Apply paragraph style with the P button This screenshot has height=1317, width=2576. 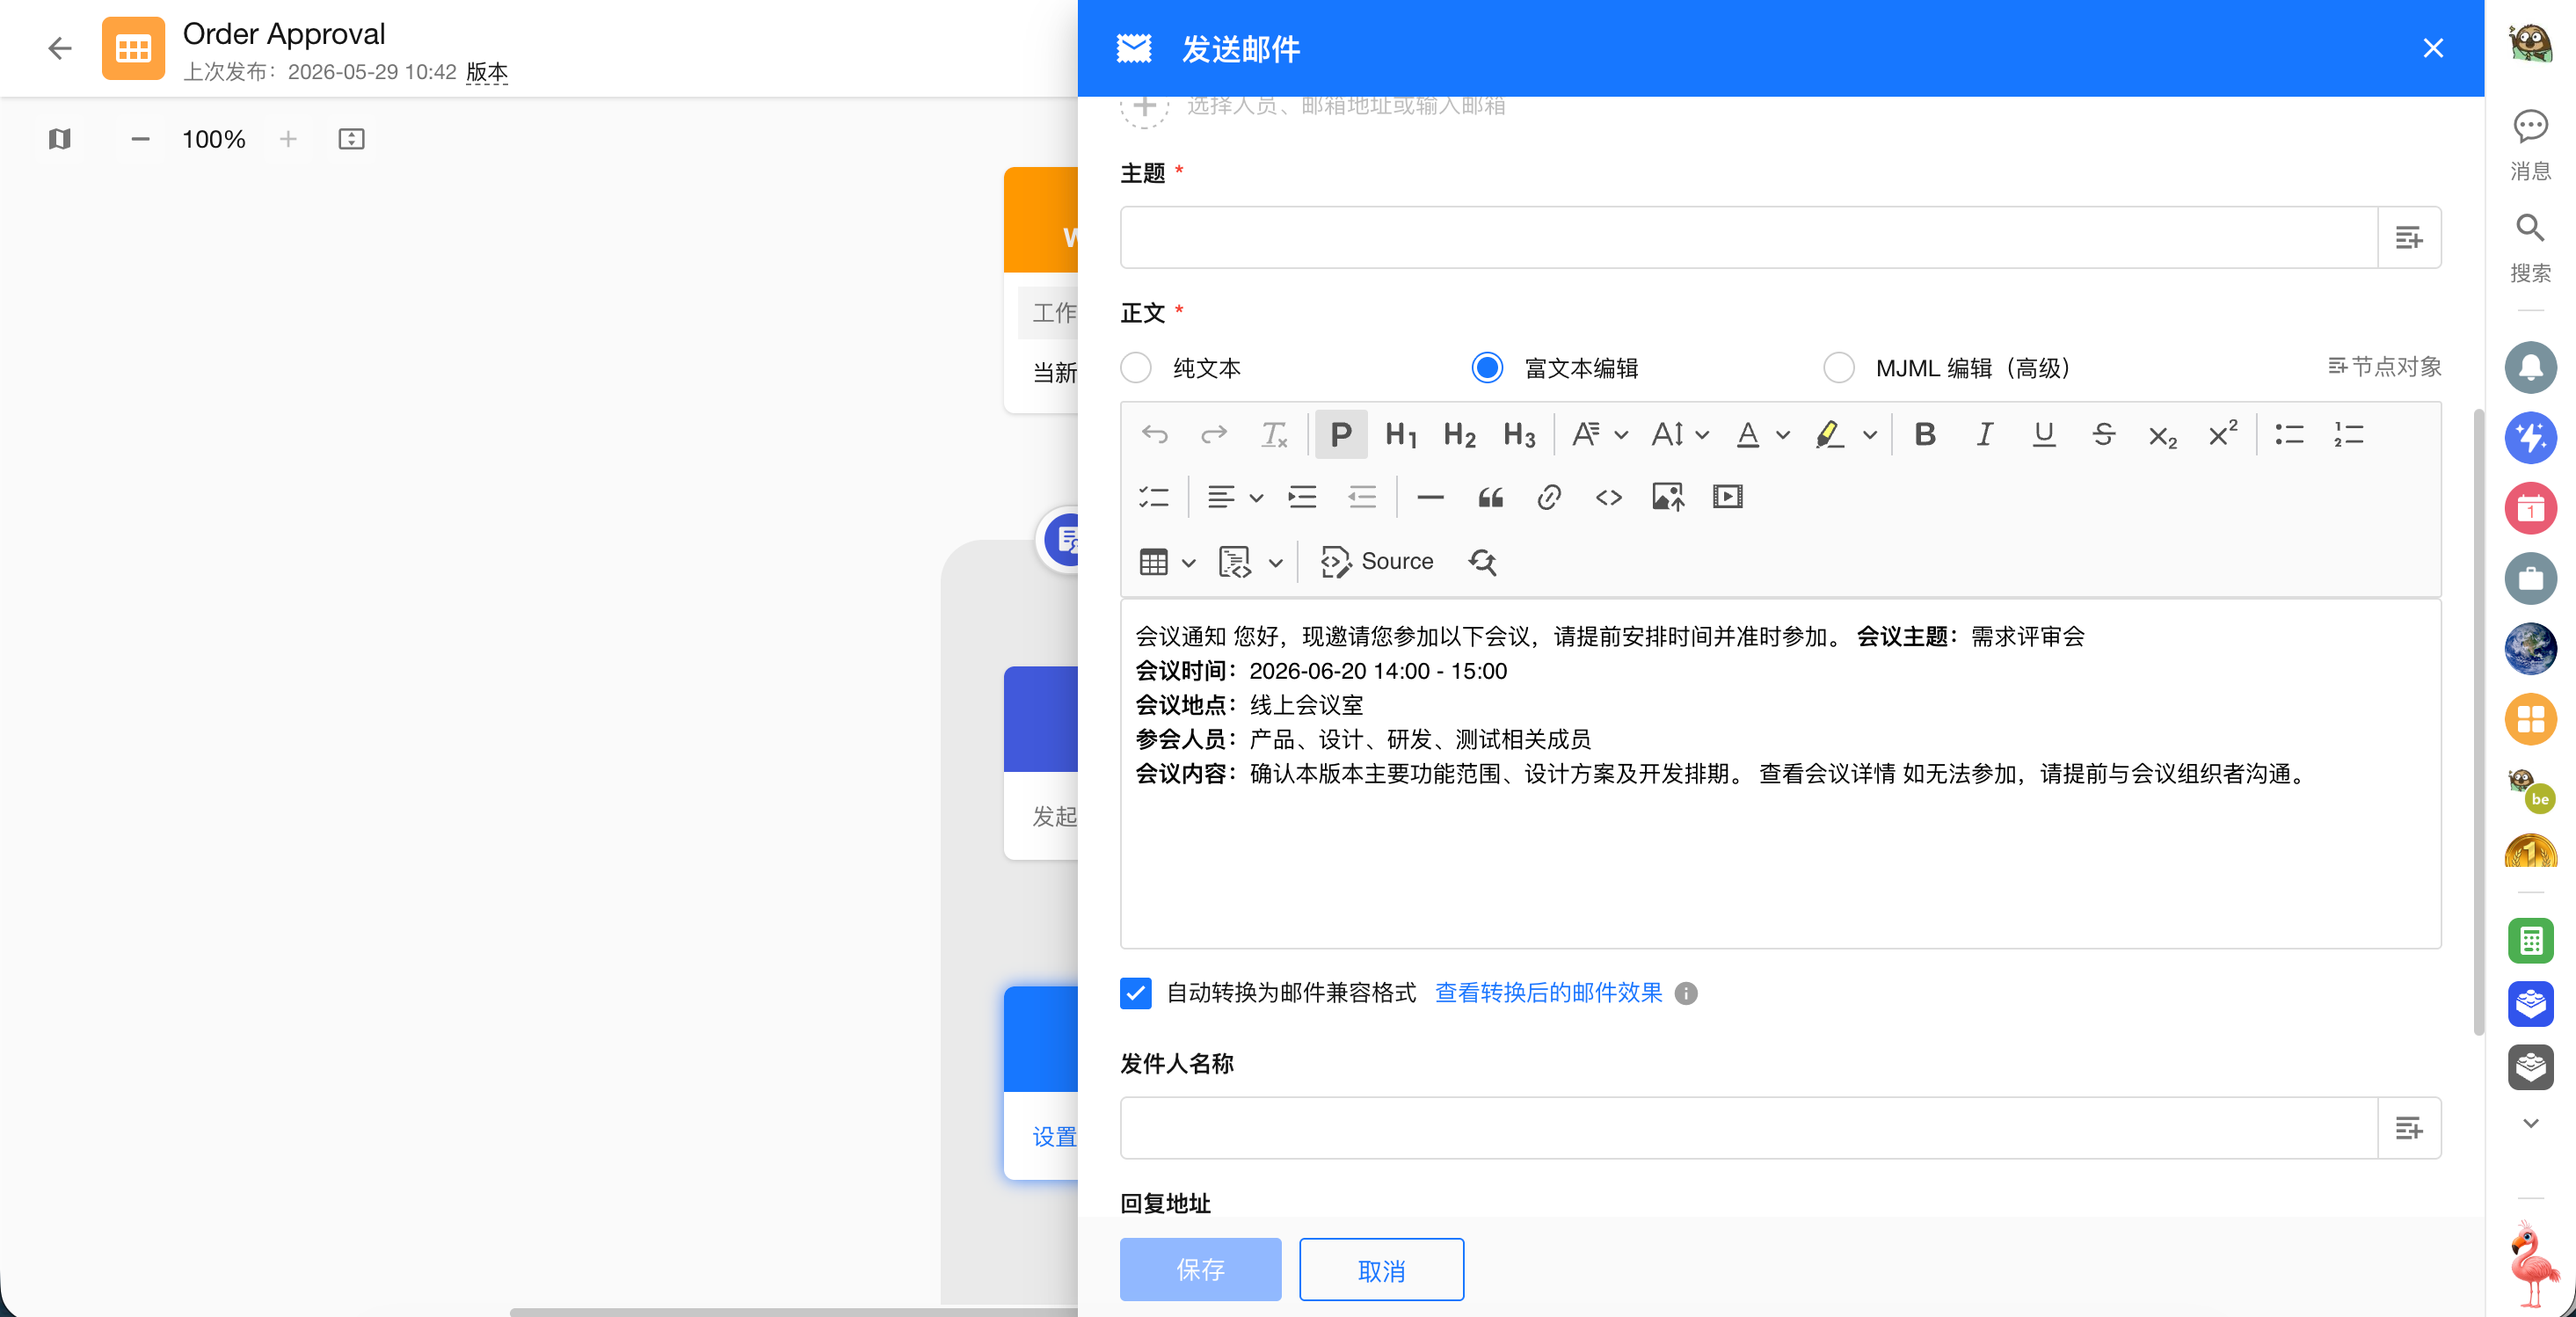[x=1341, y=435]
